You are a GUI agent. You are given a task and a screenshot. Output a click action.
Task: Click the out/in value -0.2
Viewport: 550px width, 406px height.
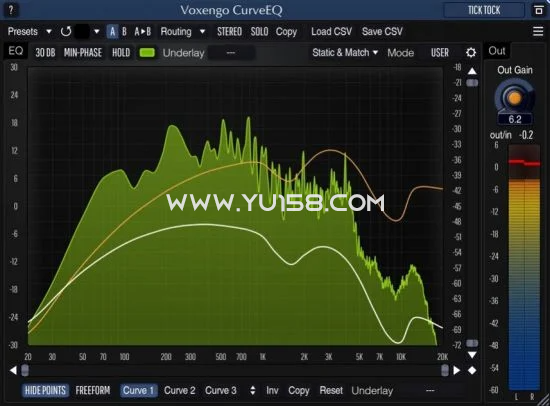(526, 135)
